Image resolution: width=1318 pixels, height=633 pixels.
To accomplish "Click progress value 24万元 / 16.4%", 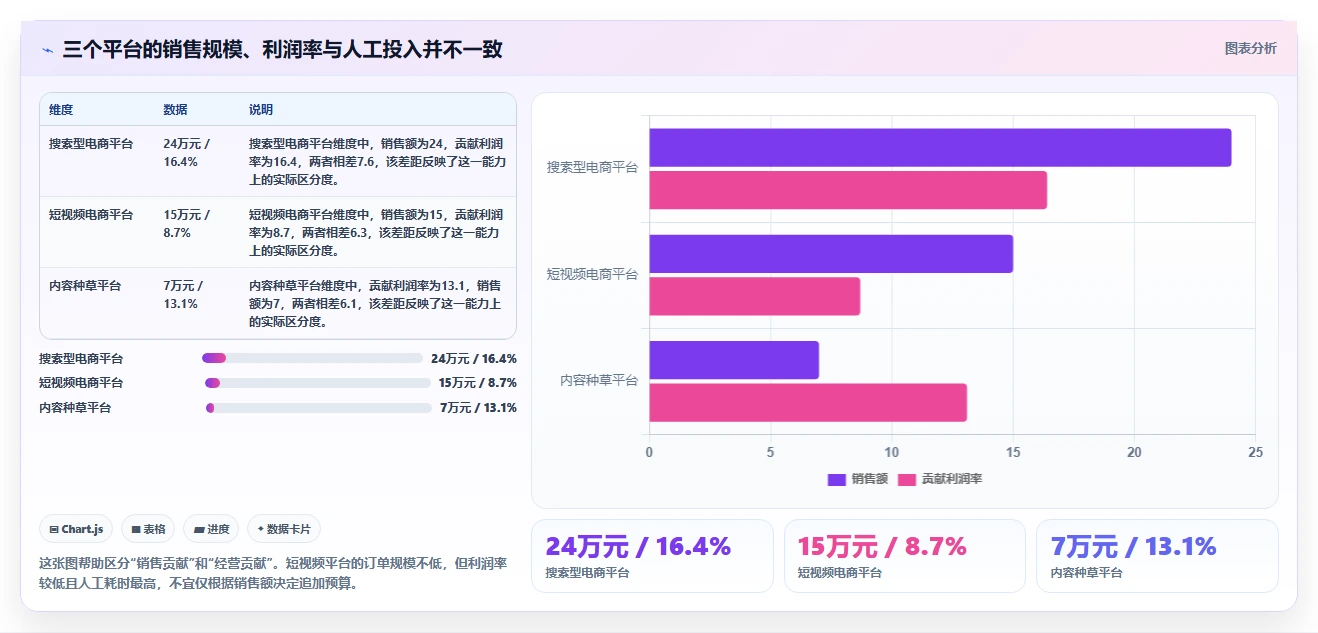I will pos(474,358).
